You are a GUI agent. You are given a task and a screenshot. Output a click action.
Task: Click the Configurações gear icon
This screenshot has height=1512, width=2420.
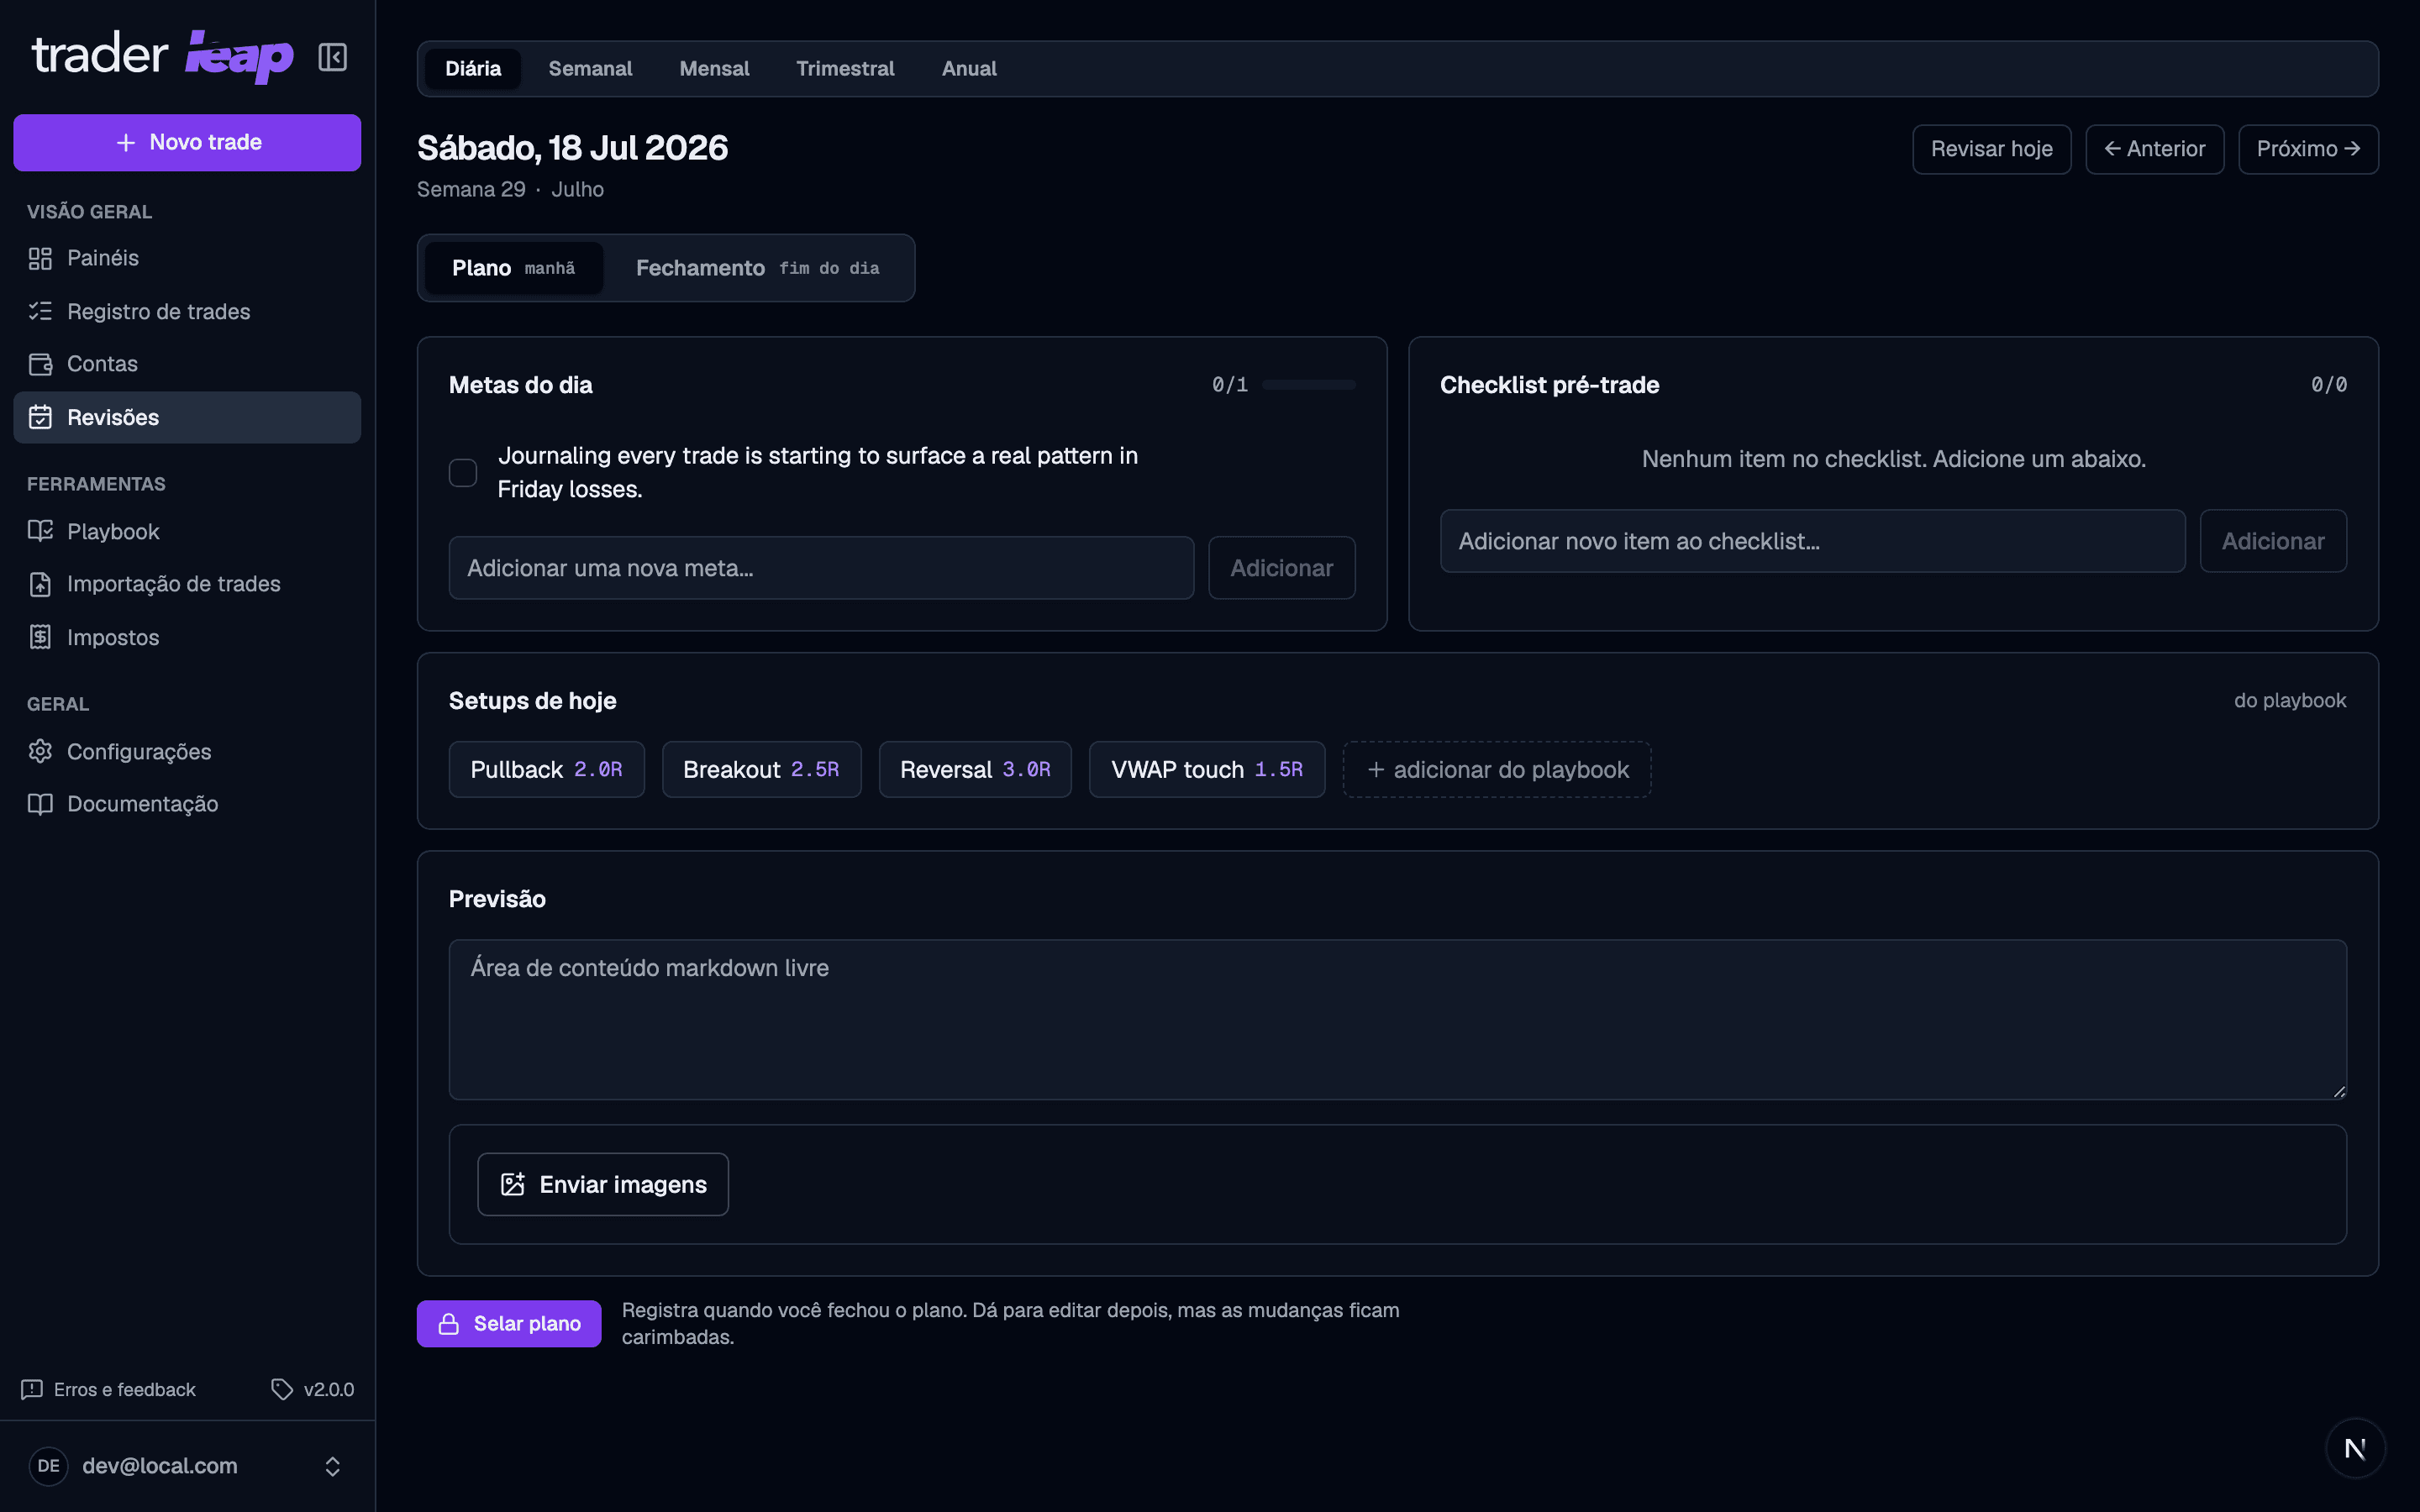[40, 751]
